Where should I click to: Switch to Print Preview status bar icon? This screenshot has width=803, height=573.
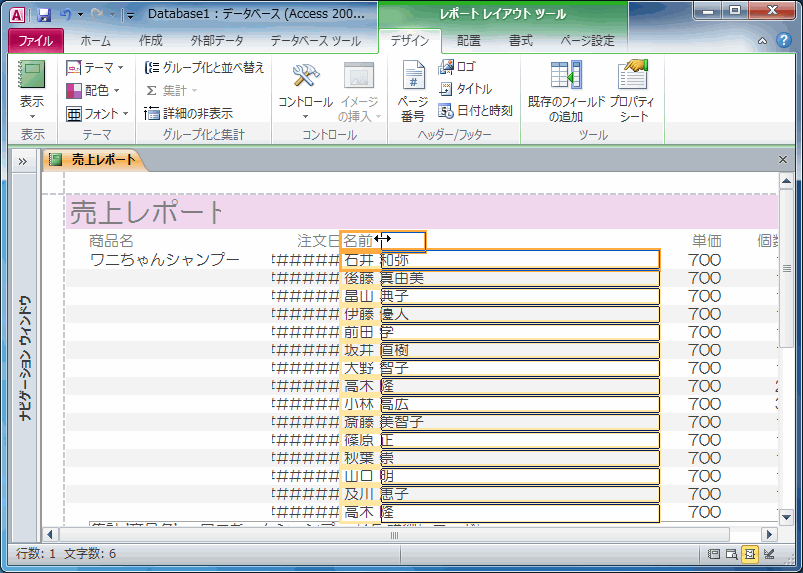tap(731, 554)
